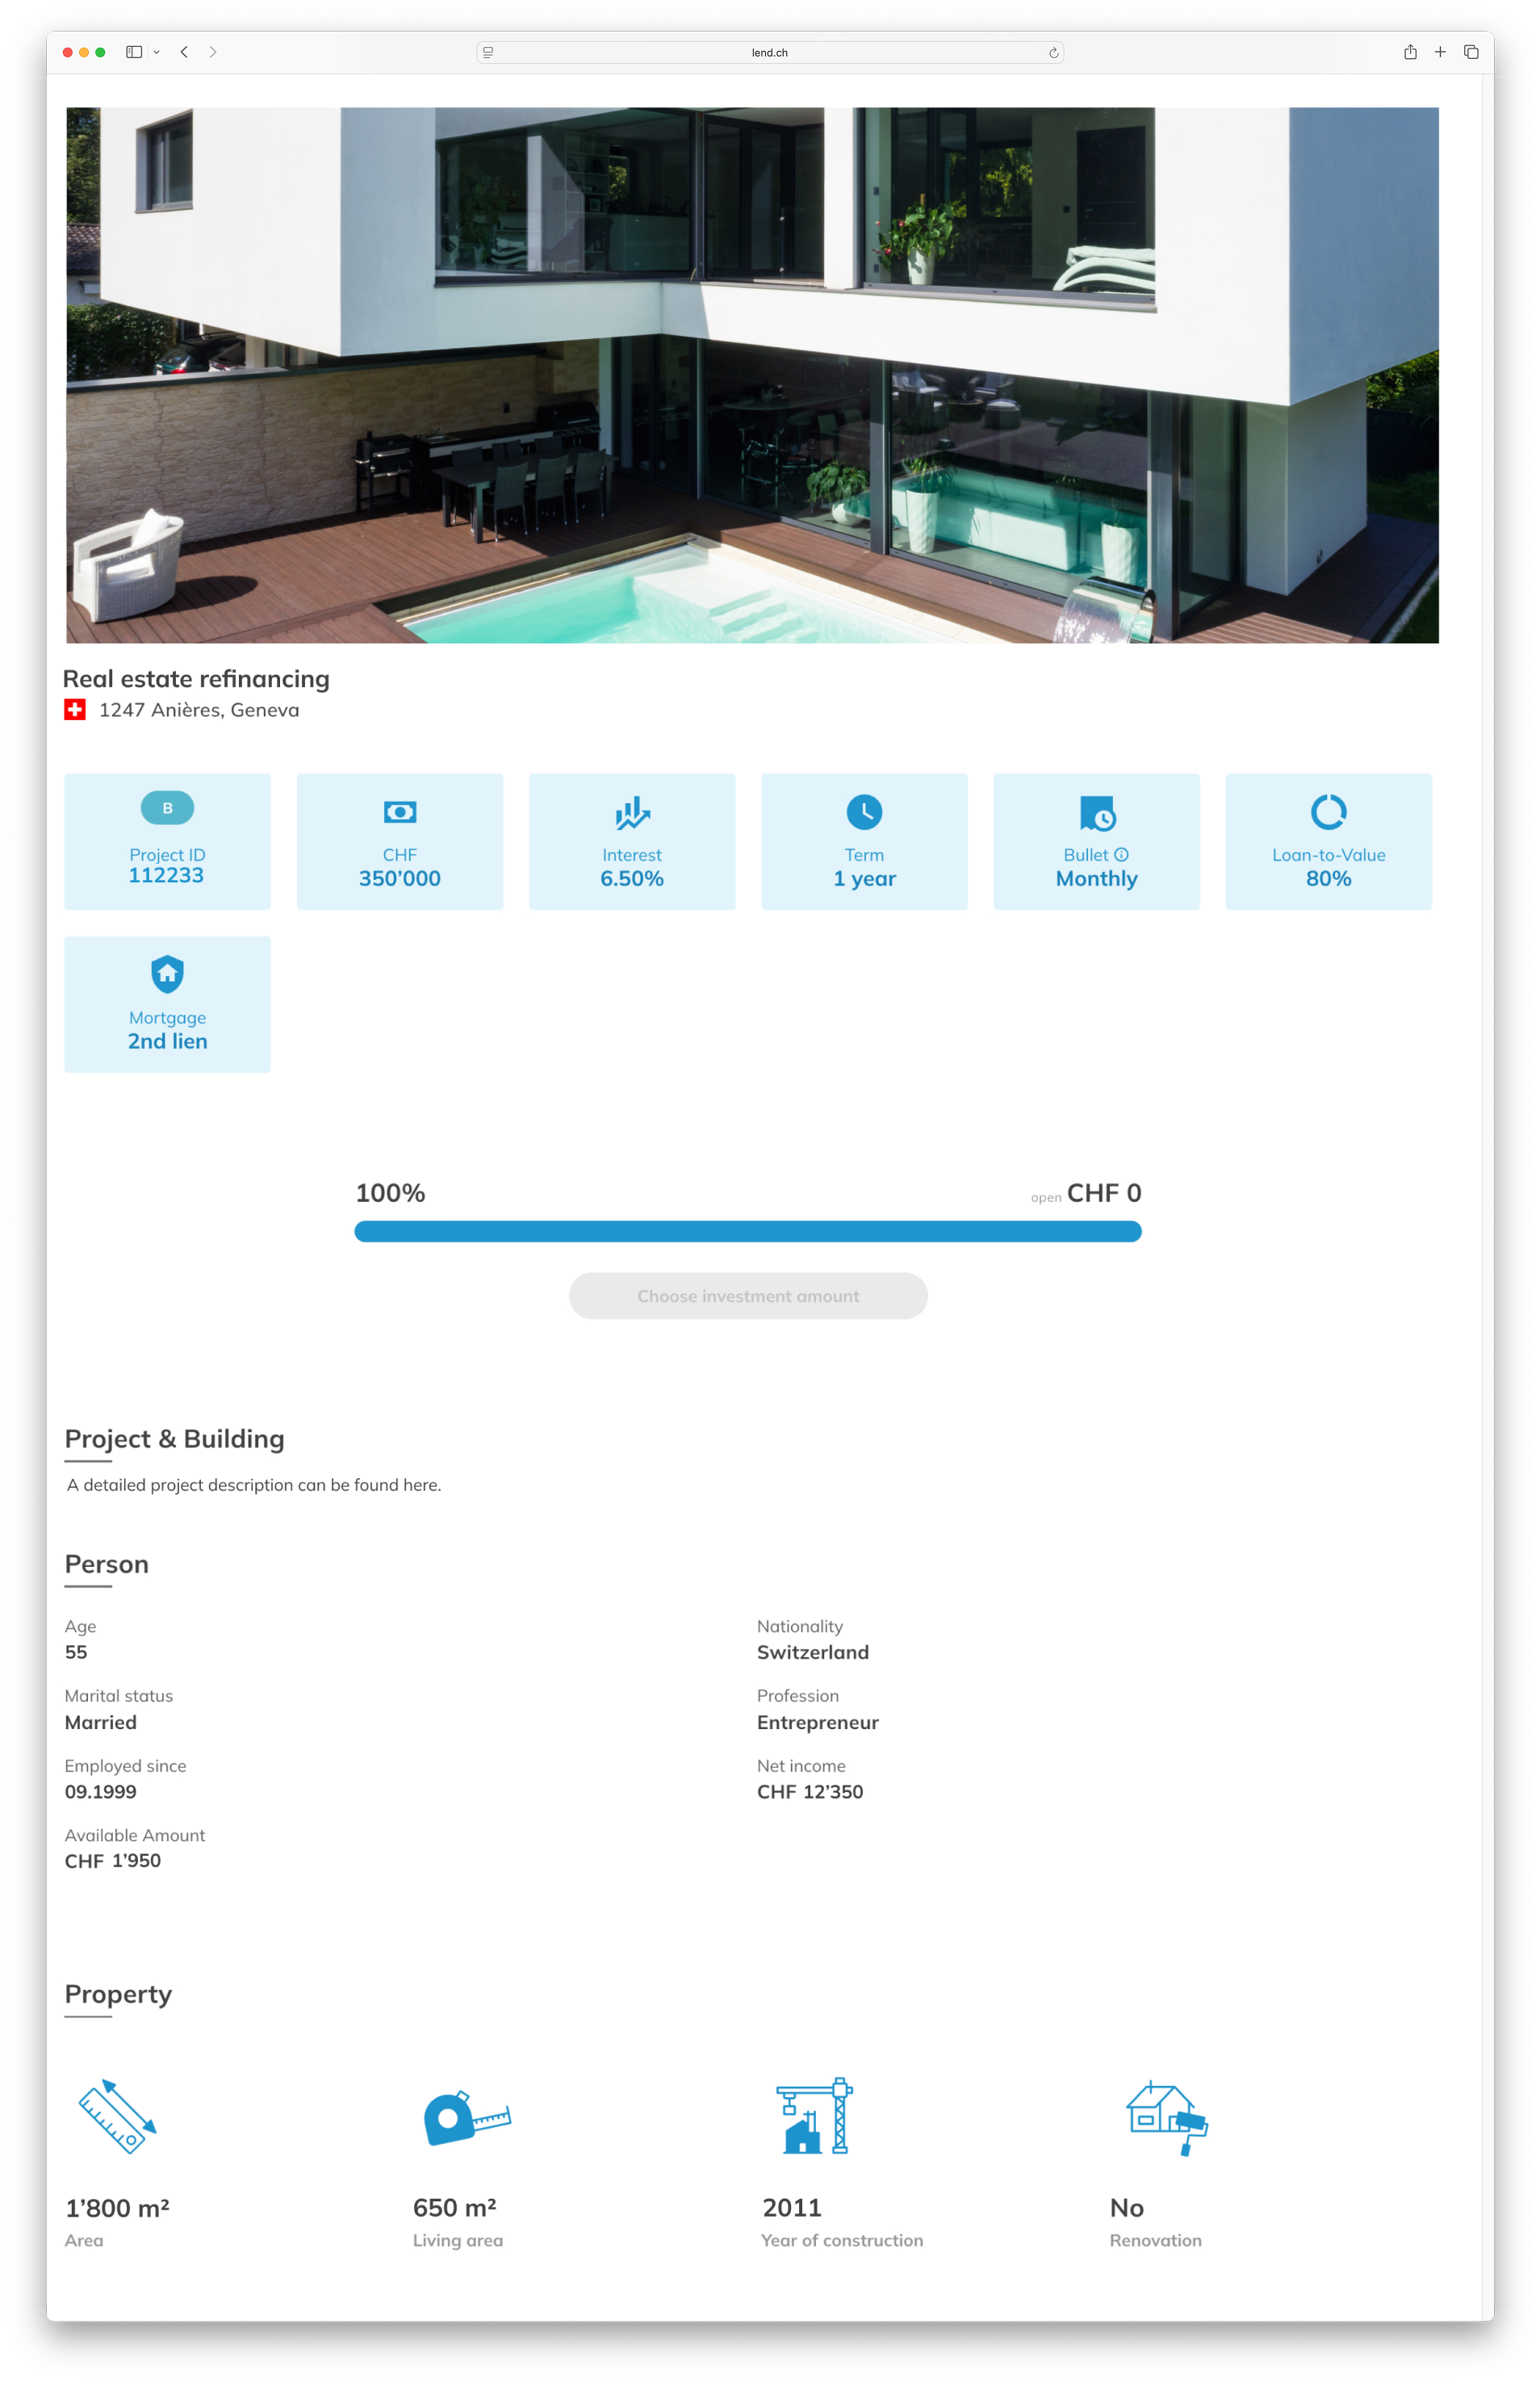Open the Bullet info tooltip icon
1540x2383 pixels.
1122,855
